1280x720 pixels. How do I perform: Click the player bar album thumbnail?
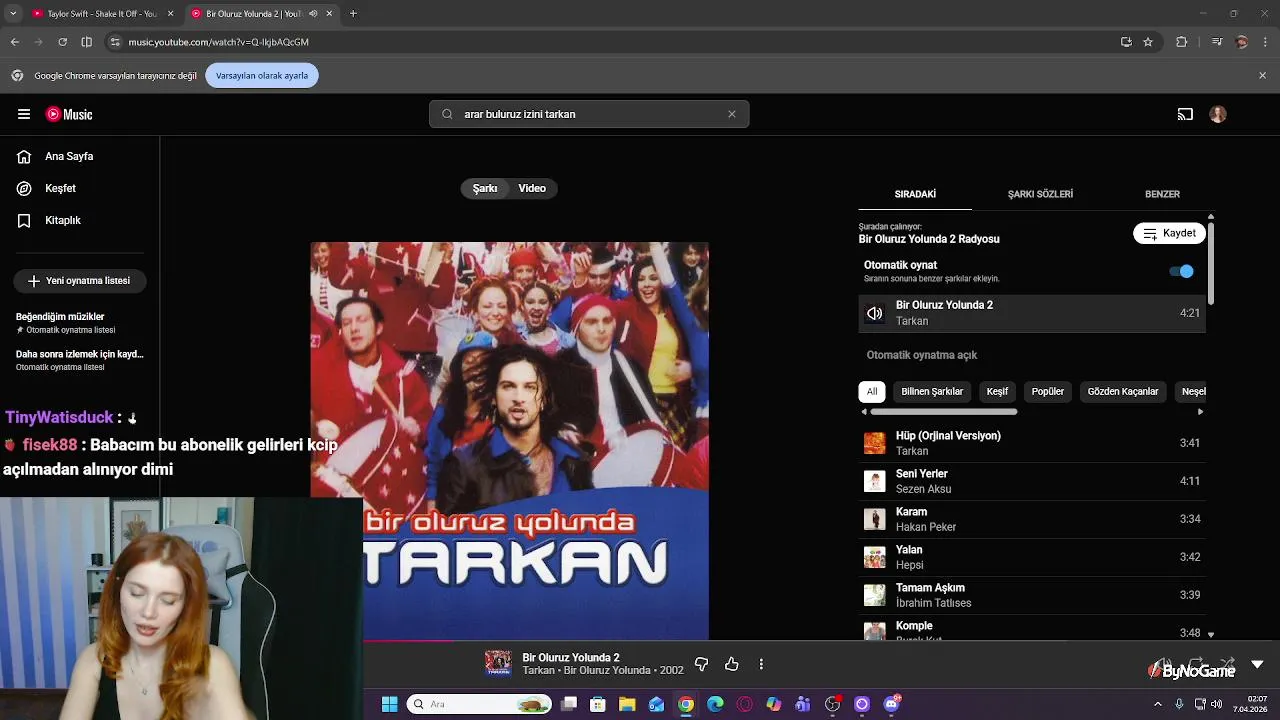click(498, 664)
